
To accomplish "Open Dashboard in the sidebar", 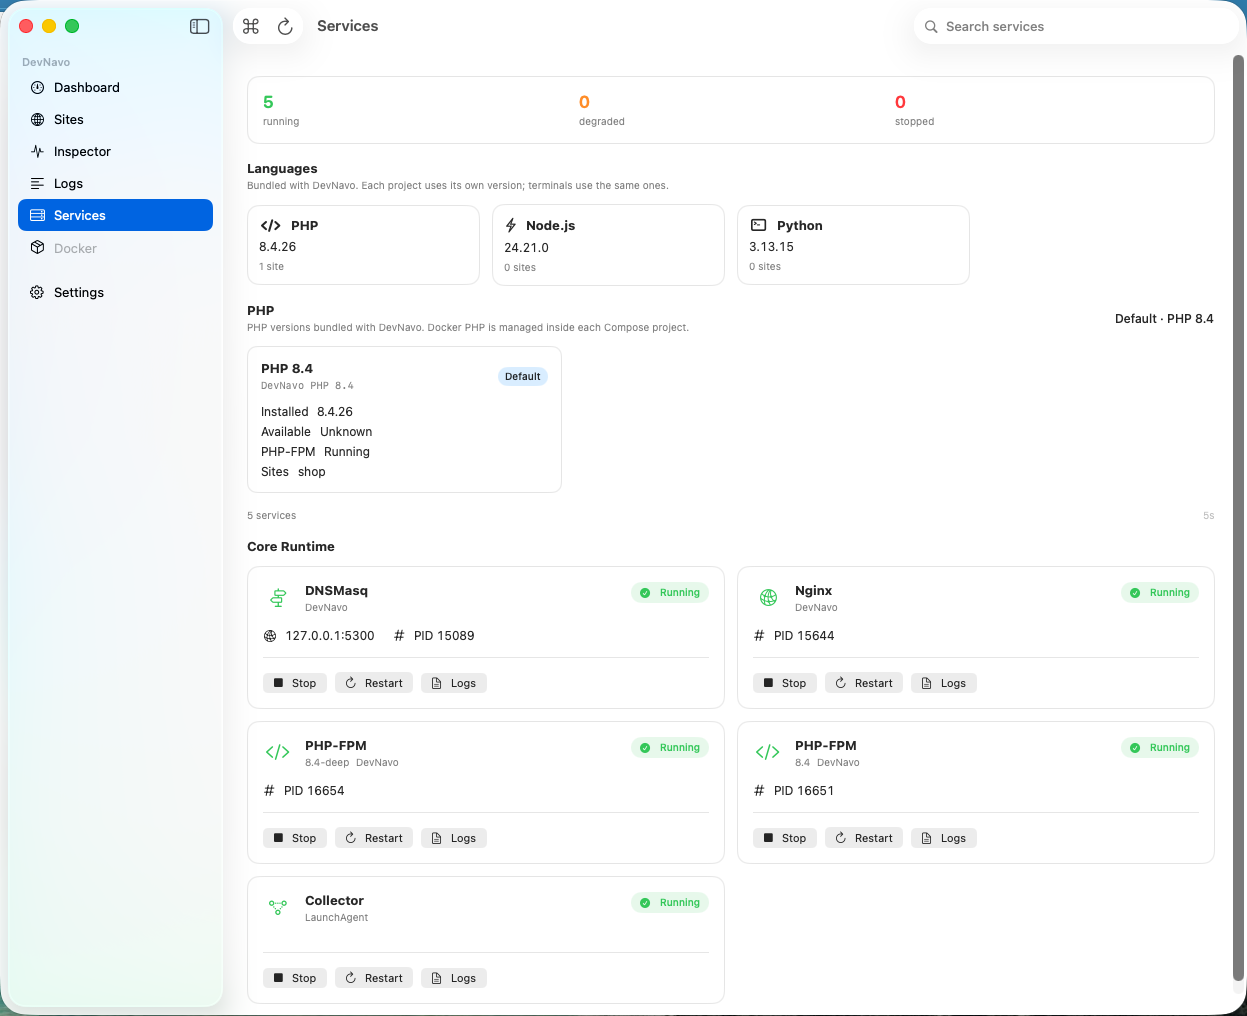I will pos(115,88).
